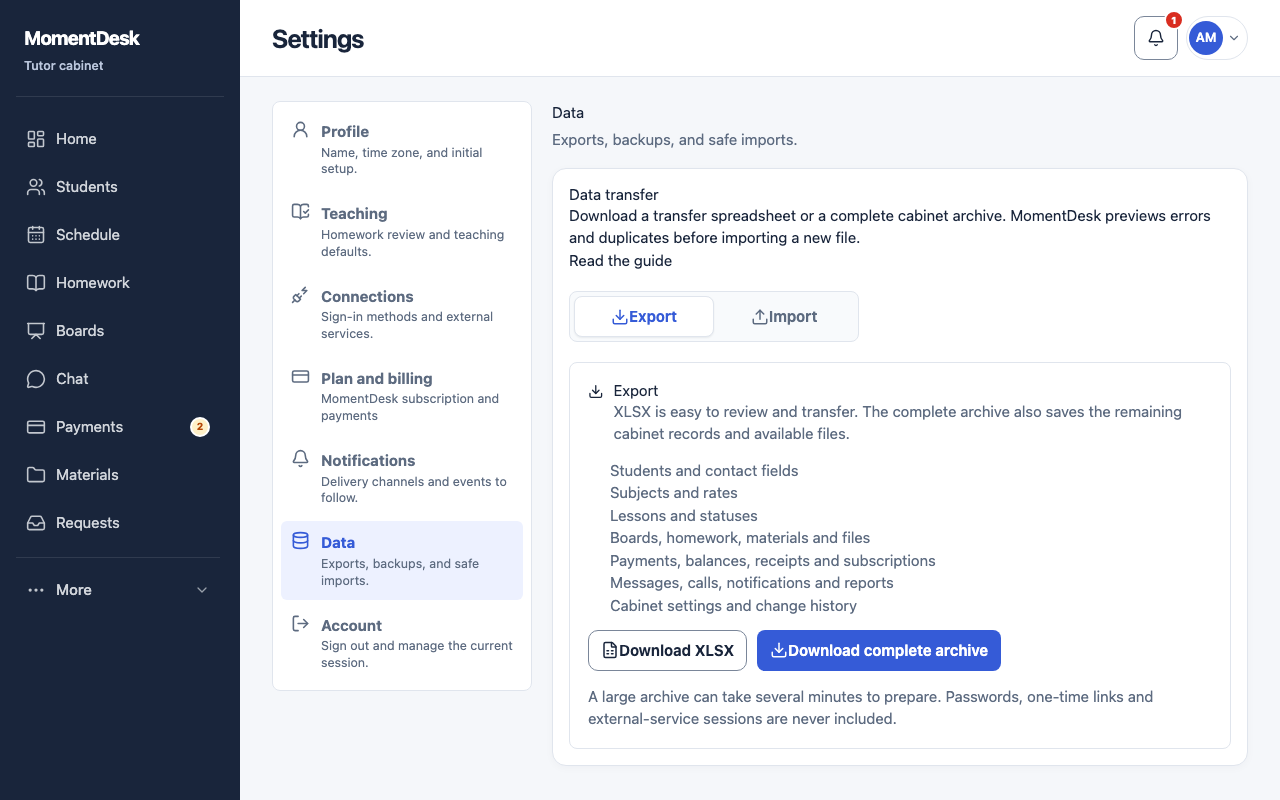Open Profile settings section
The image size is (1280, 800).
pos(402,149)
